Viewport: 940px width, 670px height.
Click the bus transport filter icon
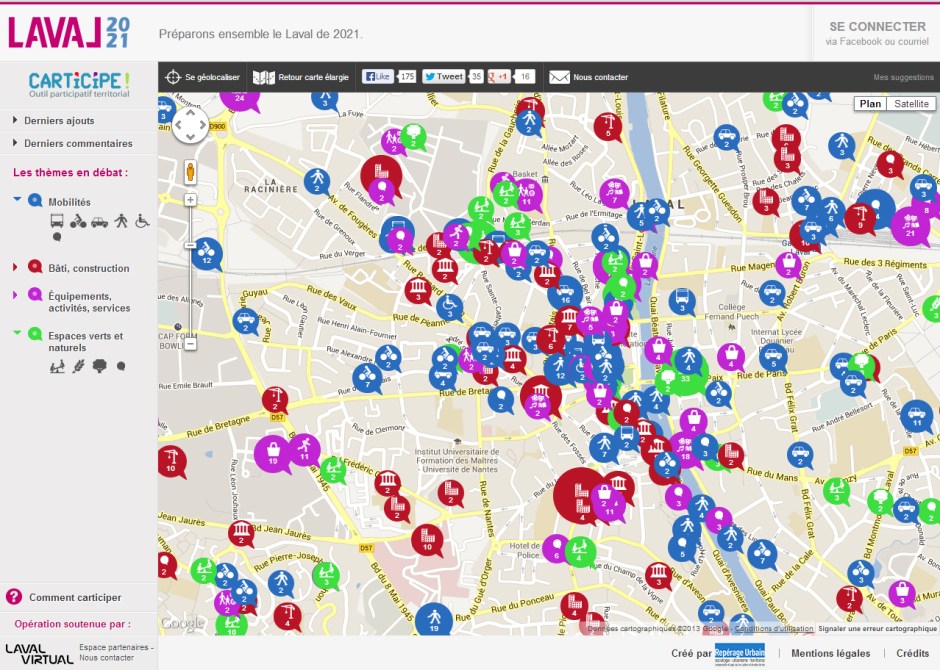[57, 221]
